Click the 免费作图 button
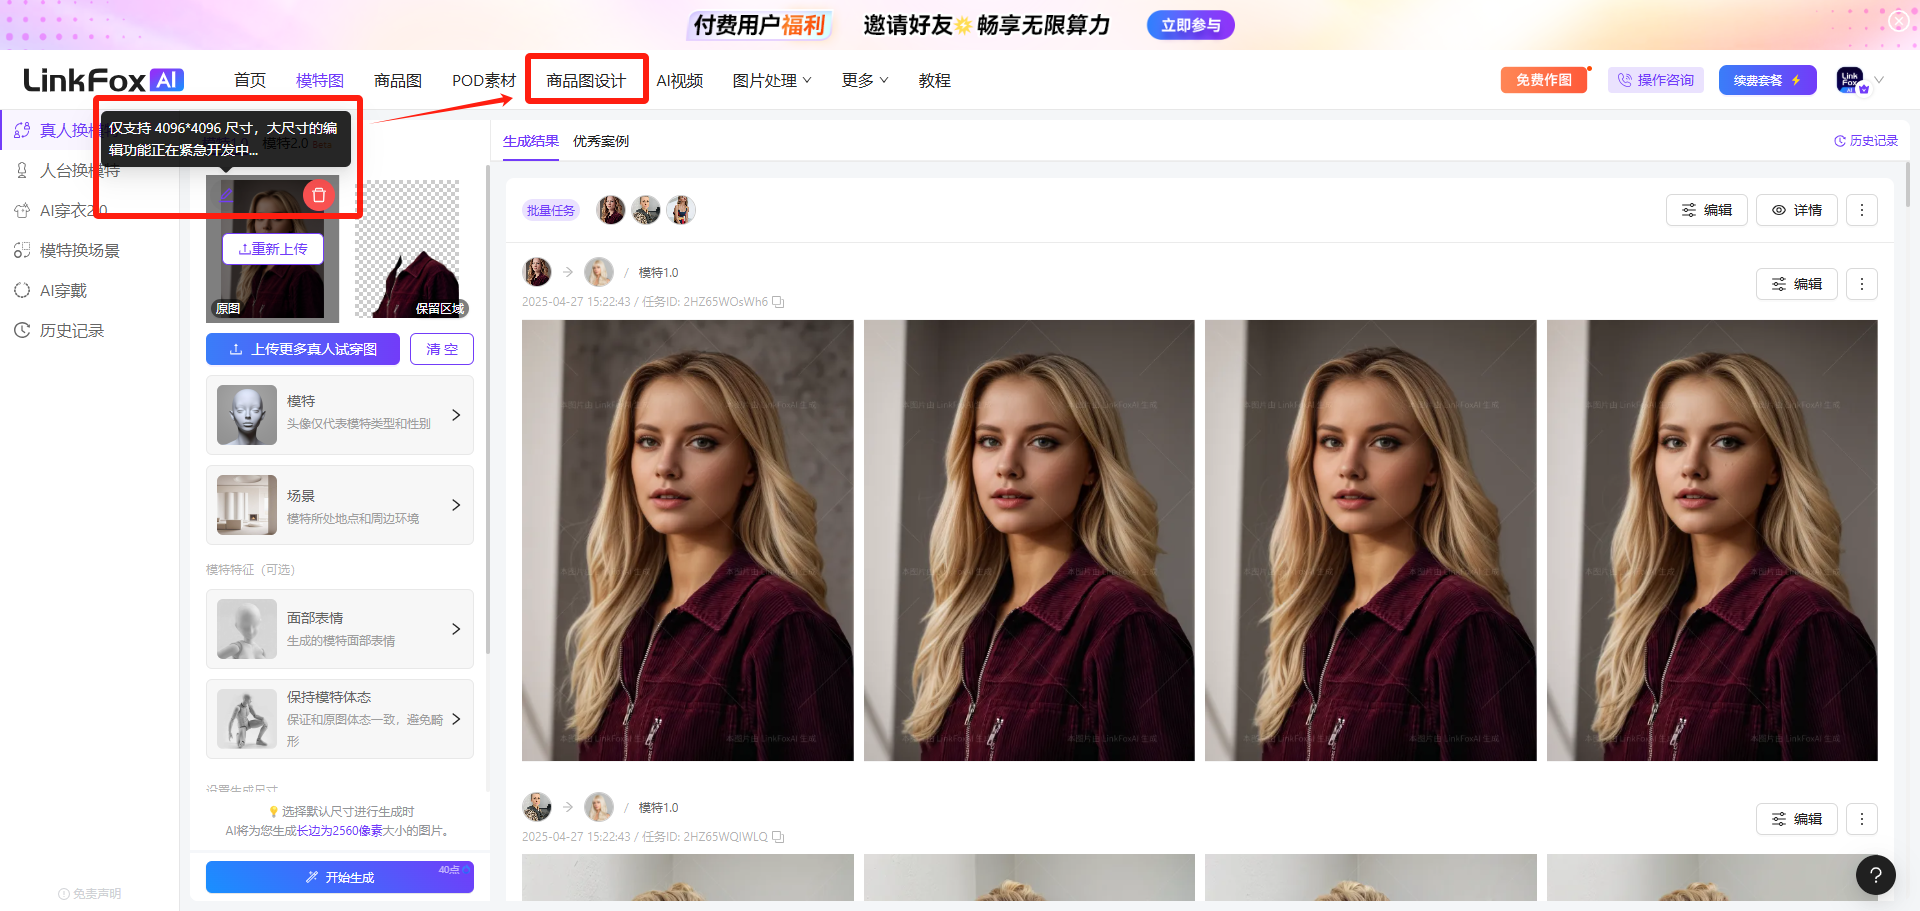The width and height of the screenshot is (1920, 911). [1544, 80]
